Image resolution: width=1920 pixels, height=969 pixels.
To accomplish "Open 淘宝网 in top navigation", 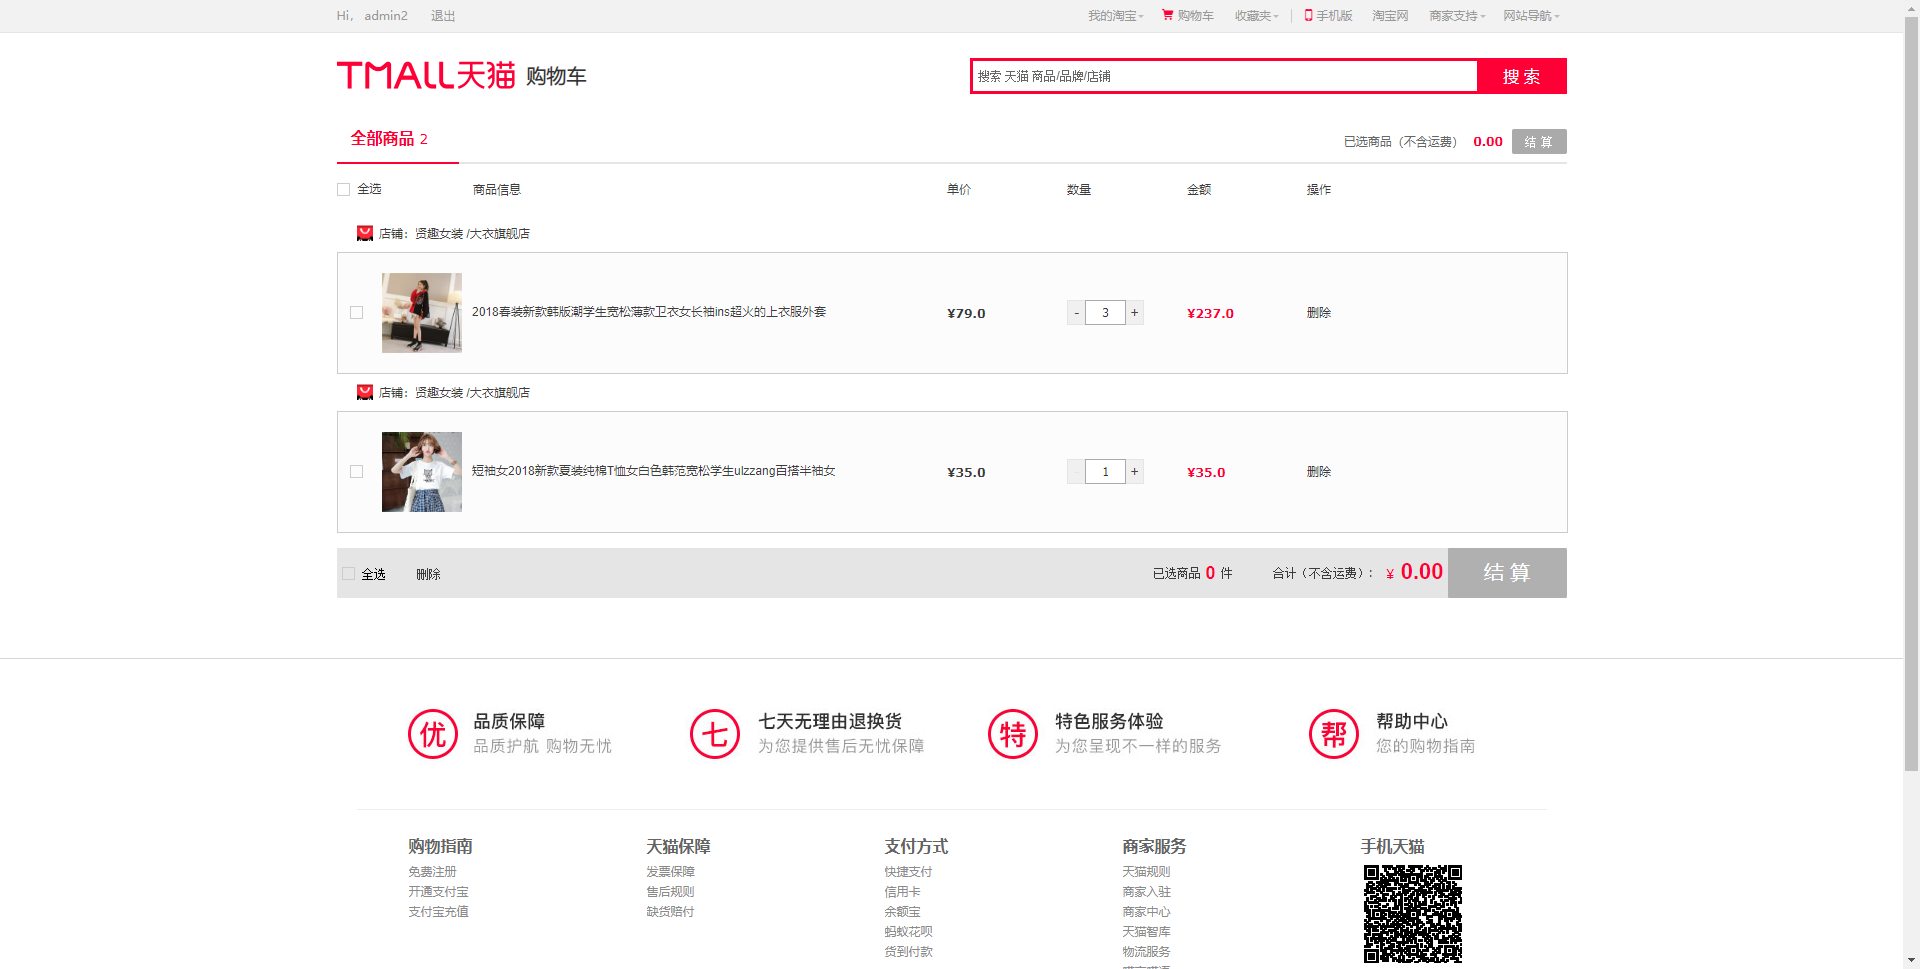I will coord(1390,16).
